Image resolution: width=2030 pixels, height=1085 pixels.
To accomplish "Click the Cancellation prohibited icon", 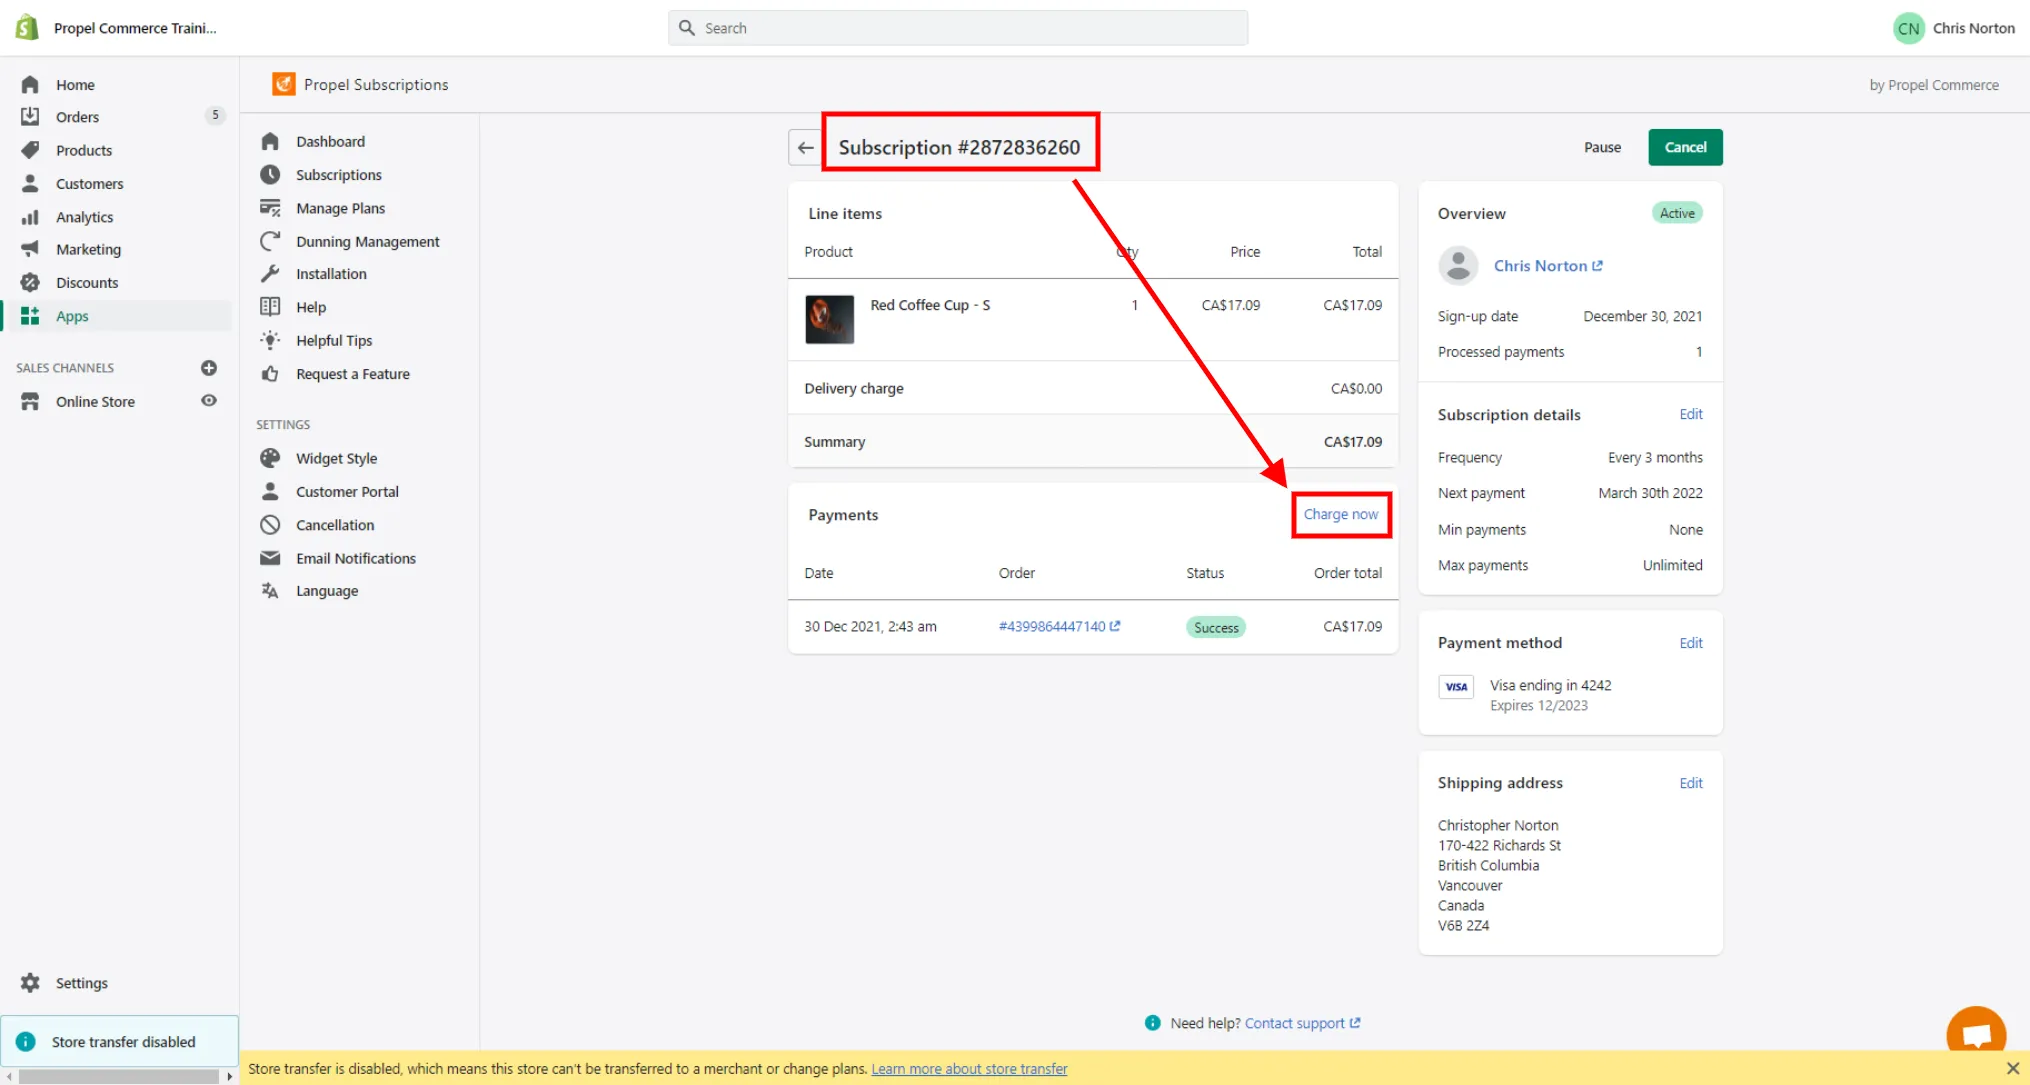I will (x=270, y=525).
